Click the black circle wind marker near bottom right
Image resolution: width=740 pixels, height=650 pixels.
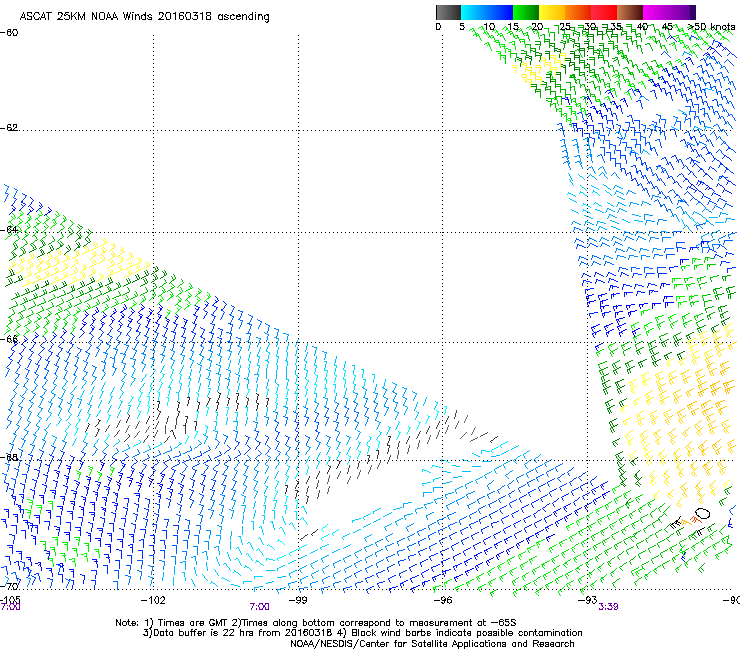[703, 514]
